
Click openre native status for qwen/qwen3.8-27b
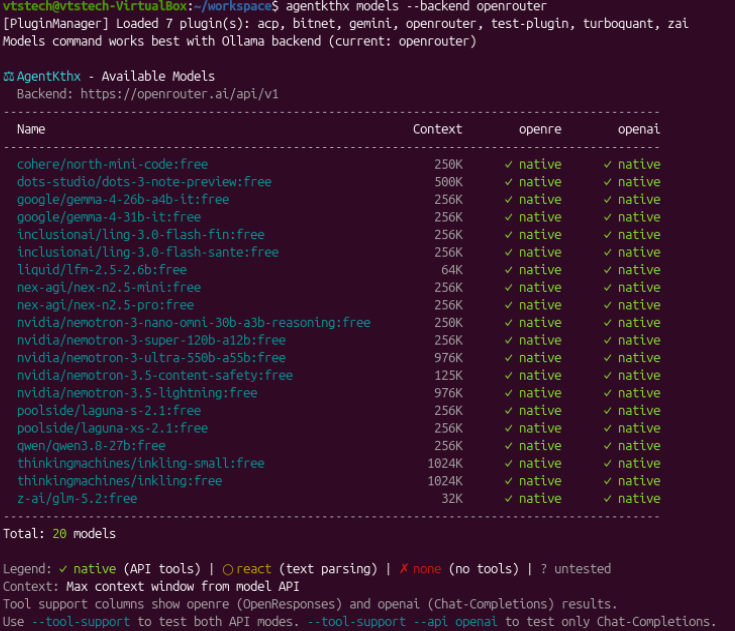[x=533, y=446]
